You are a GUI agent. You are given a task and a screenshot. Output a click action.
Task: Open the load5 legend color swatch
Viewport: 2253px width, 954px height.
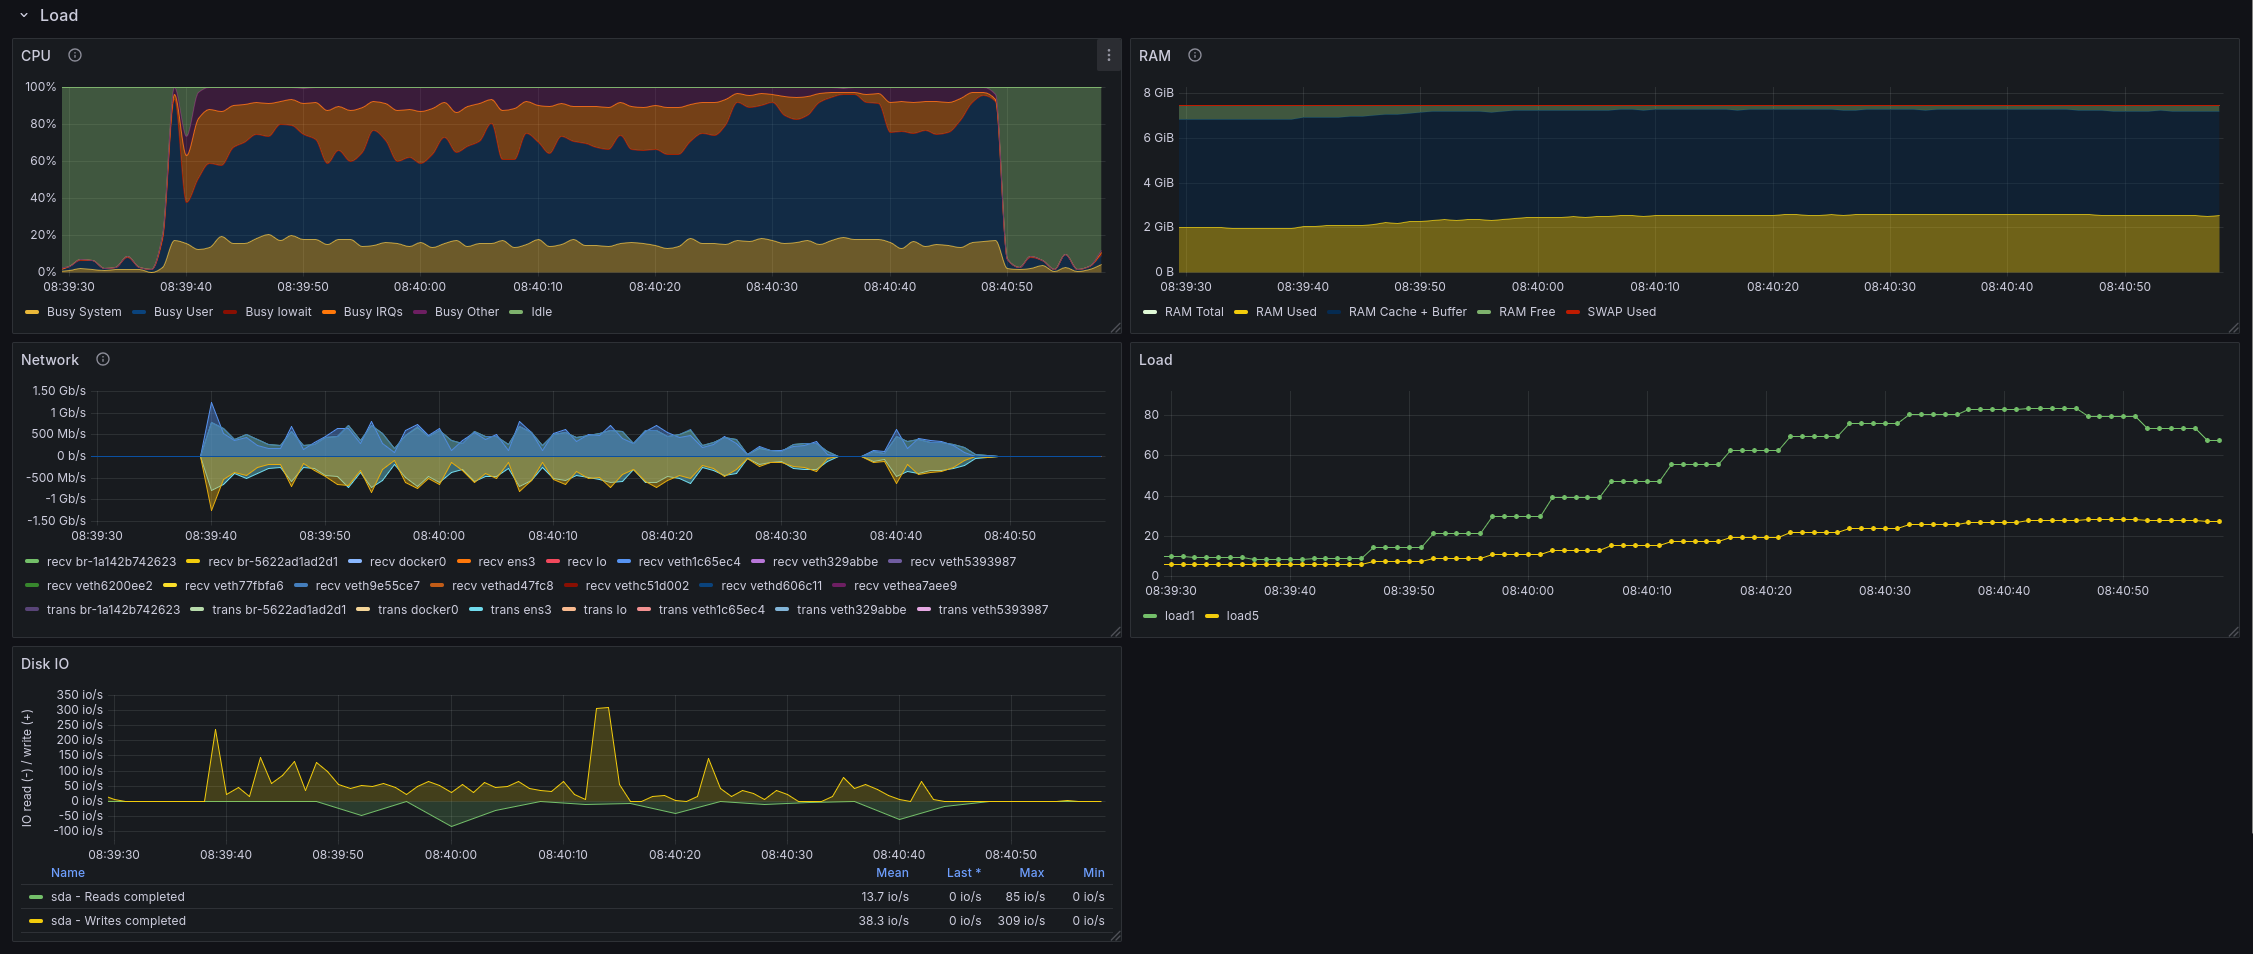pyautogui.click(x=1212, y=616)
